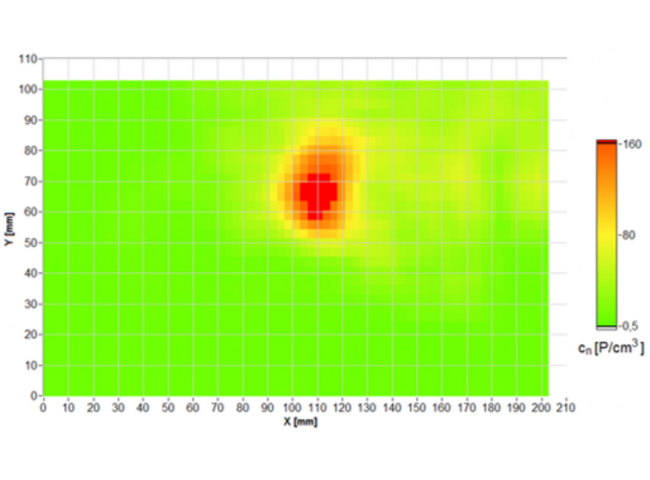Viewport: 650px width, 480px height.
Task: Select the 160 value on color scale
Action: click(x=633, y=144)
